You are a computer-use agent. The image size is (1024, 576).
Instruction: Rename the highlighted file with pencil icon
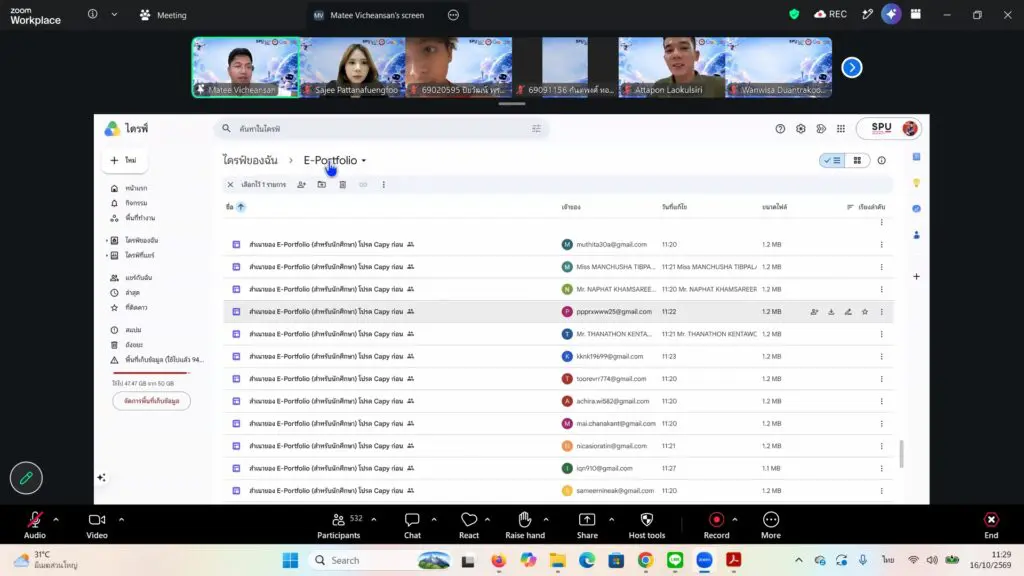tap(848, 312)
